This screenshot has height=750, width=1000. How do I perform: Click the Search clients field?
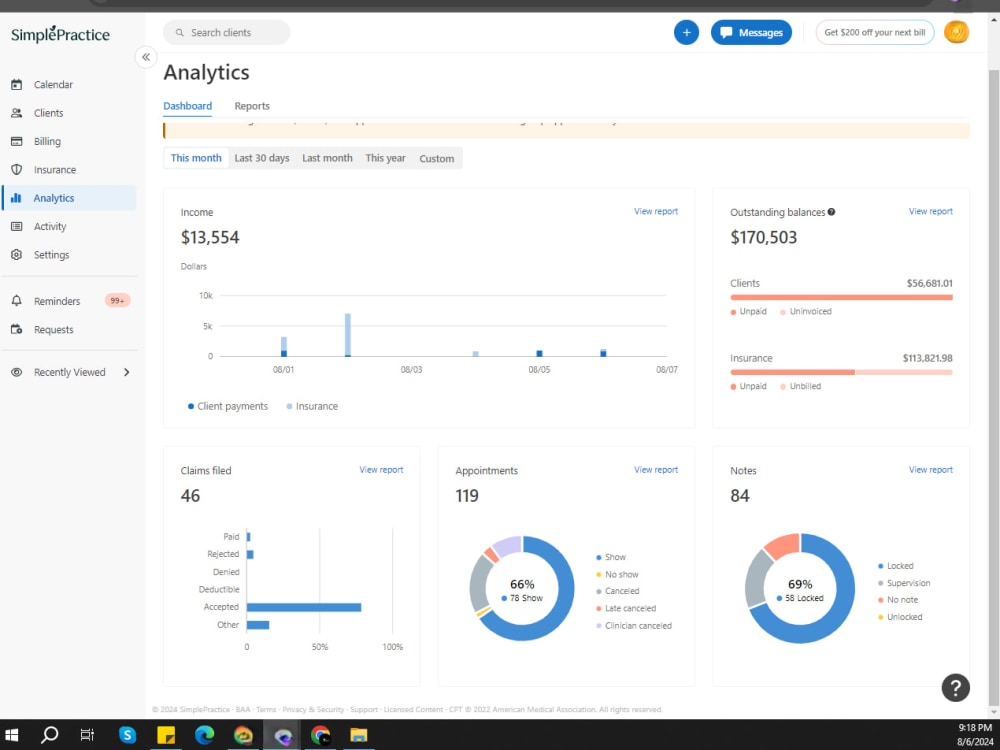pyautogui.click(x=226, y=33)
